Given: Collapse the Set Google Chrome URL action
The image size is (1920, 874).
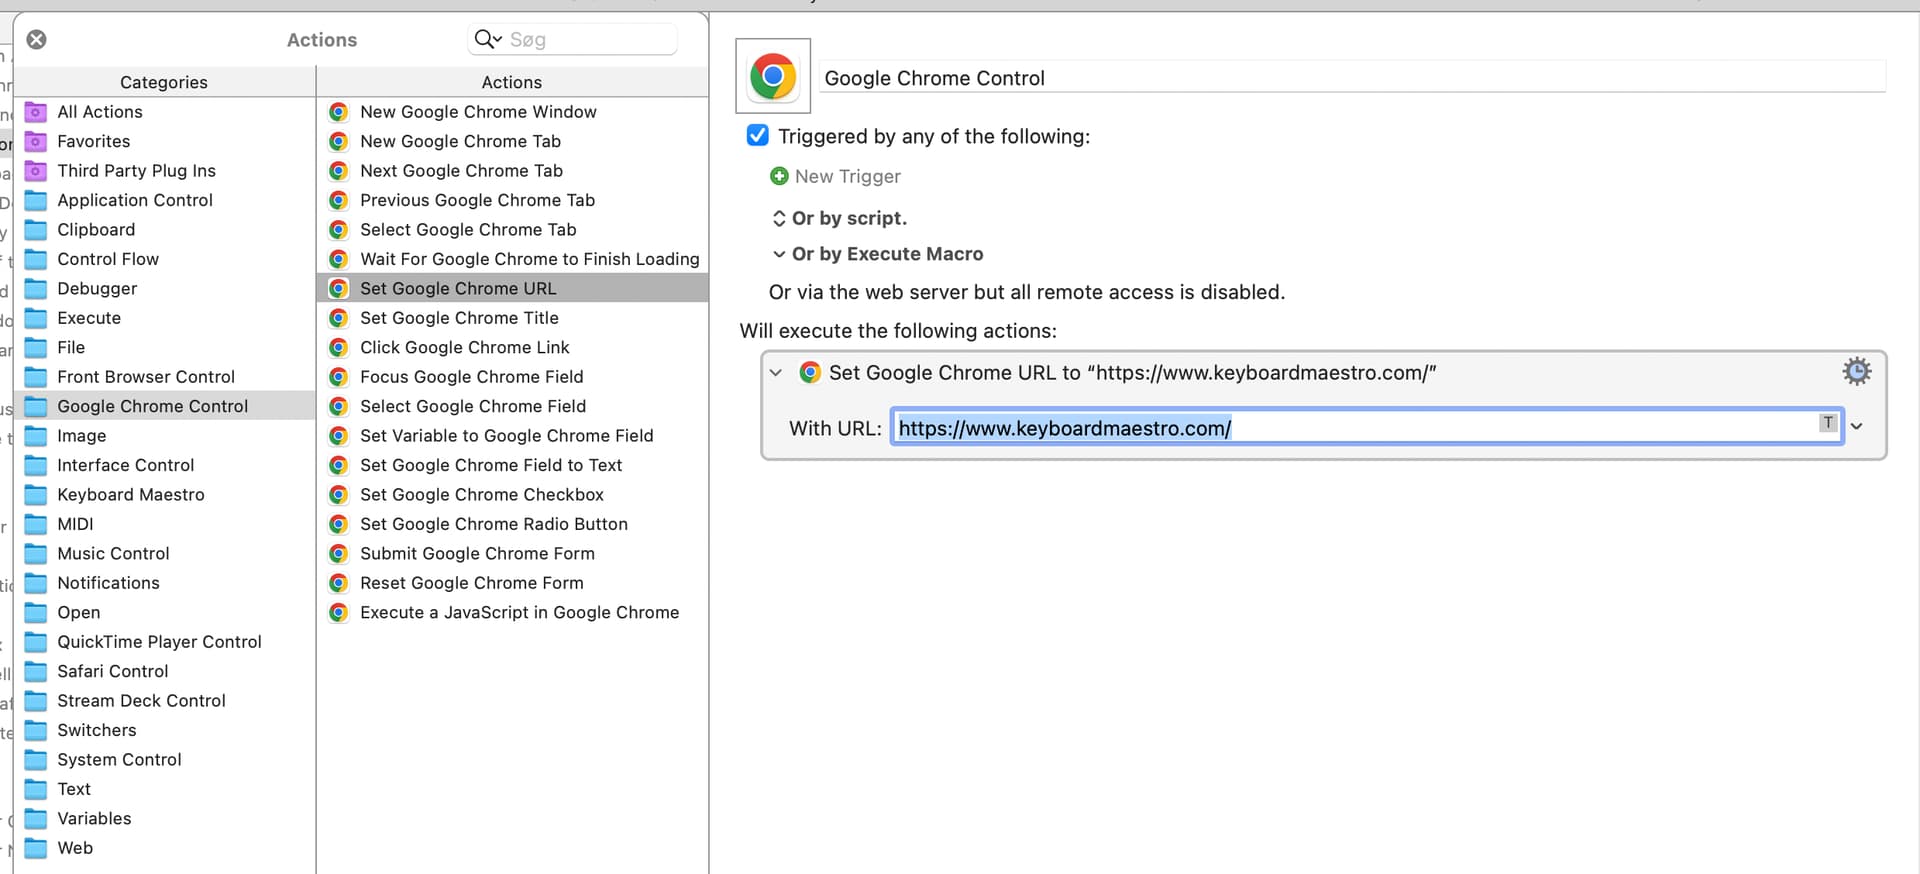Looking at the screenshot, I should point(775,372).
